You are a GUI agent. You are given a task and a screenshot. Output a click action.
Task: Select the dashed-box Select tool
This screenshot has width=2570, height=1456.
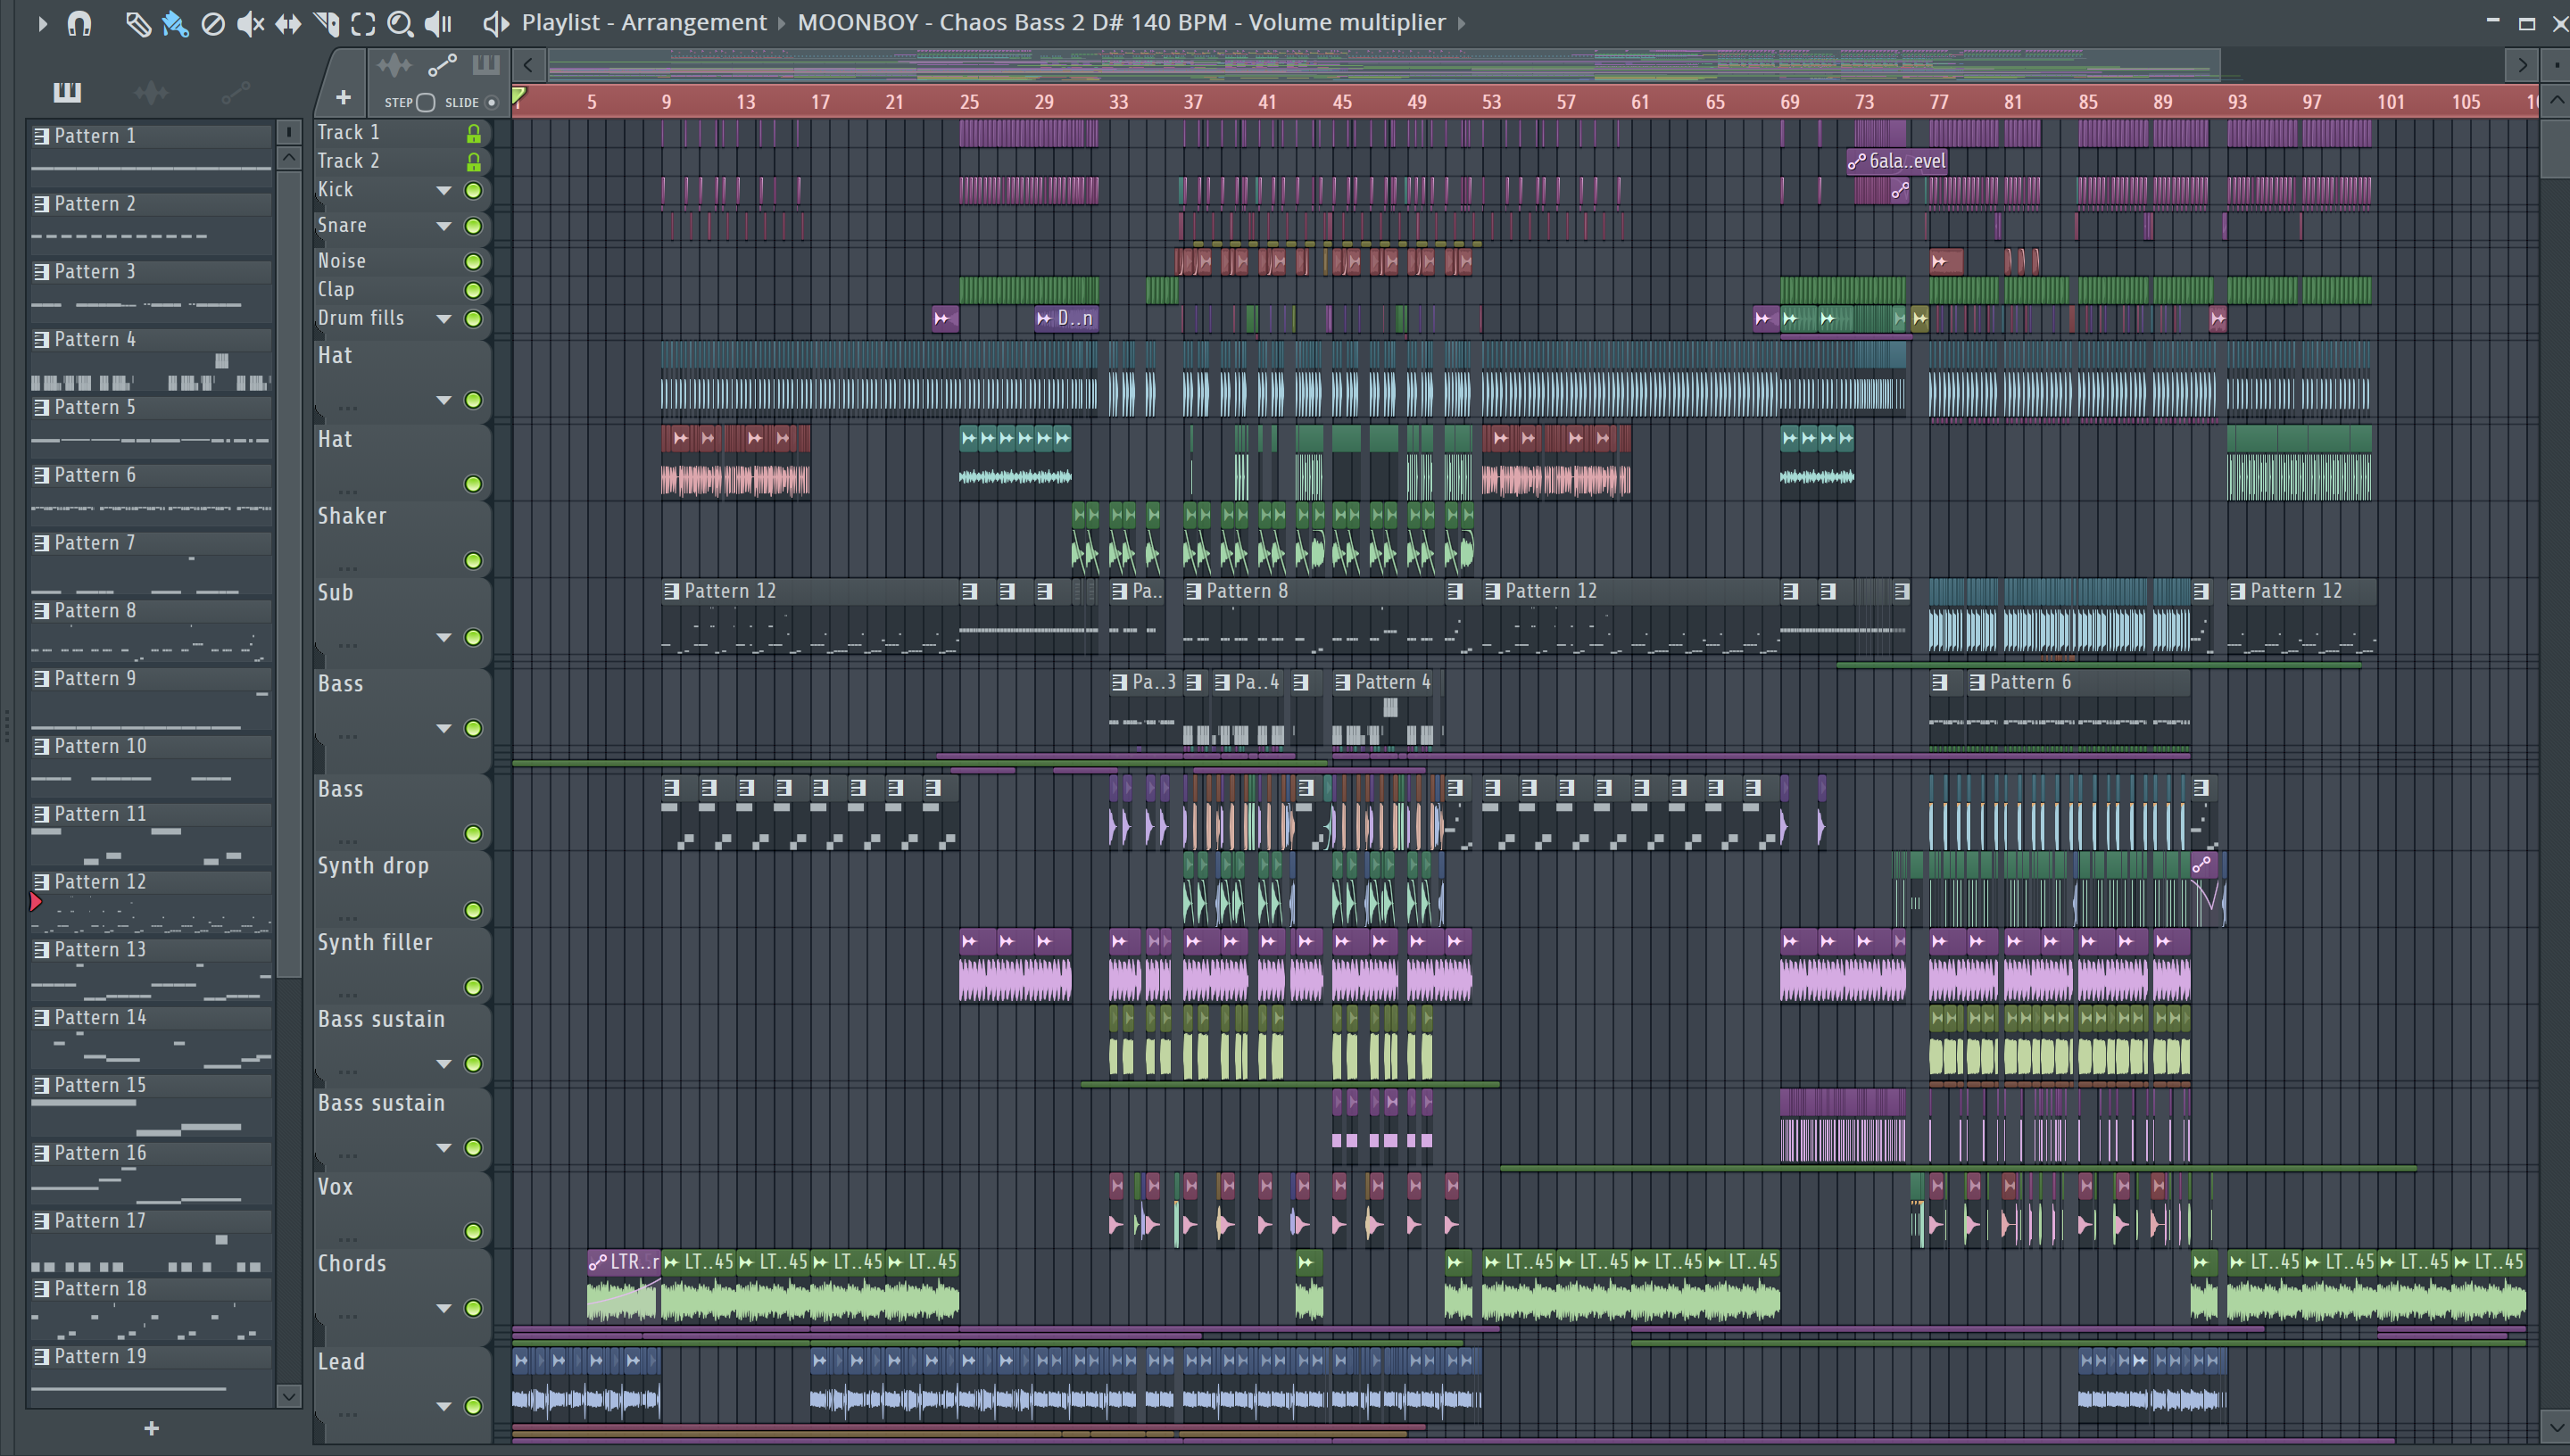(363, 23)
